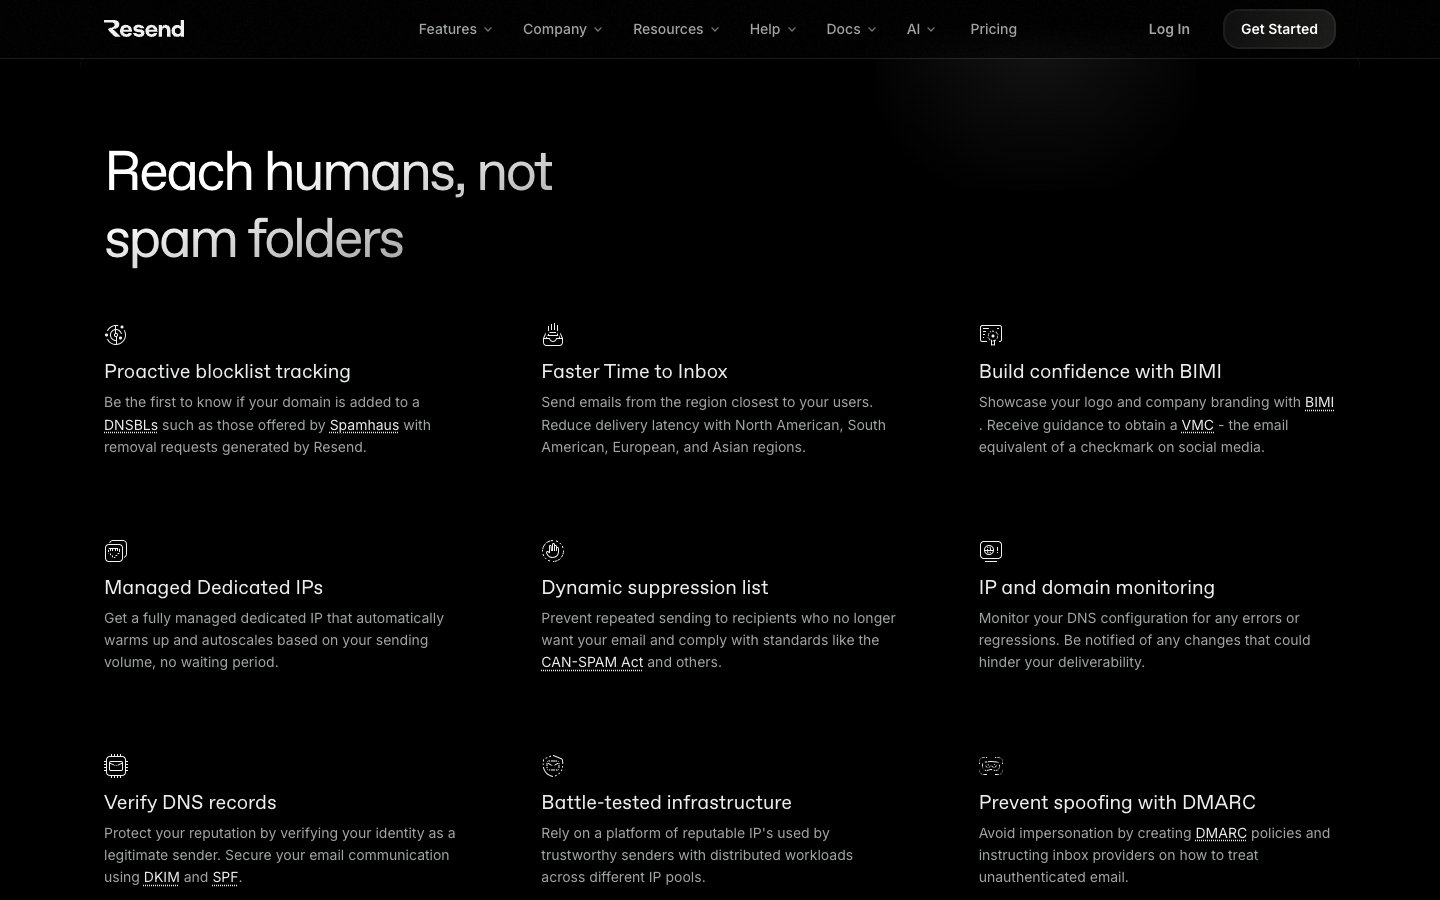Expand the Features dropdown menu
The height and width of the screenshot is (900, 1440).
pyautogui.click(x=455, y=29)
